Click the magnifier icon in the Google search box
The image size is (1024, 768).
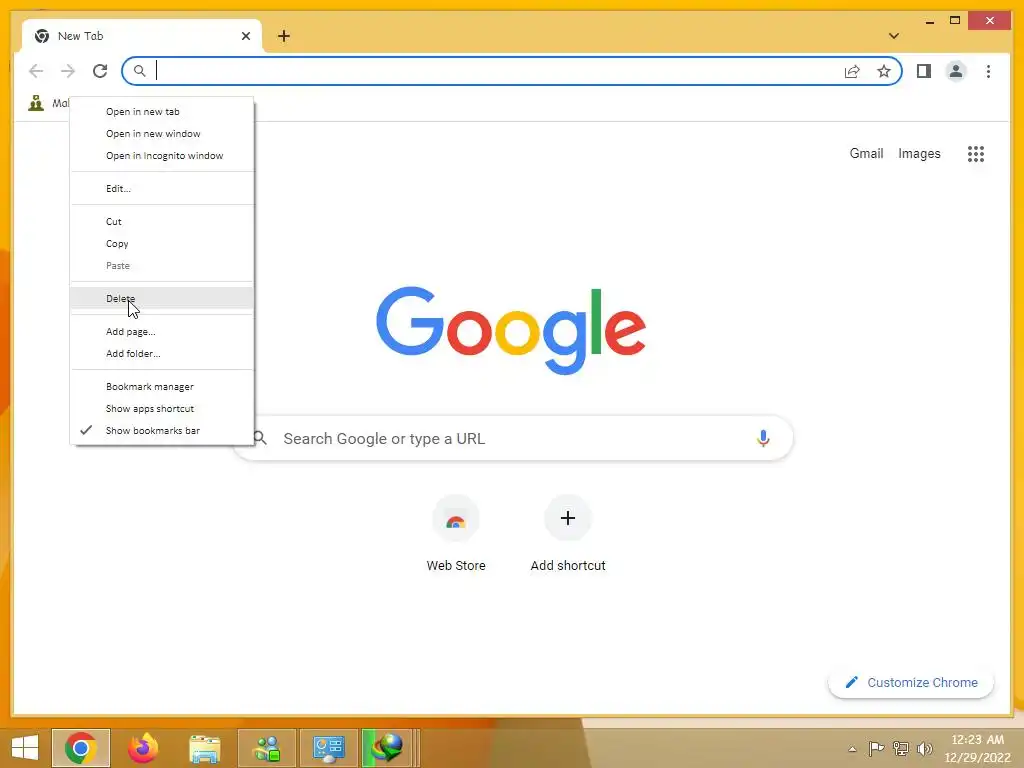260,438
